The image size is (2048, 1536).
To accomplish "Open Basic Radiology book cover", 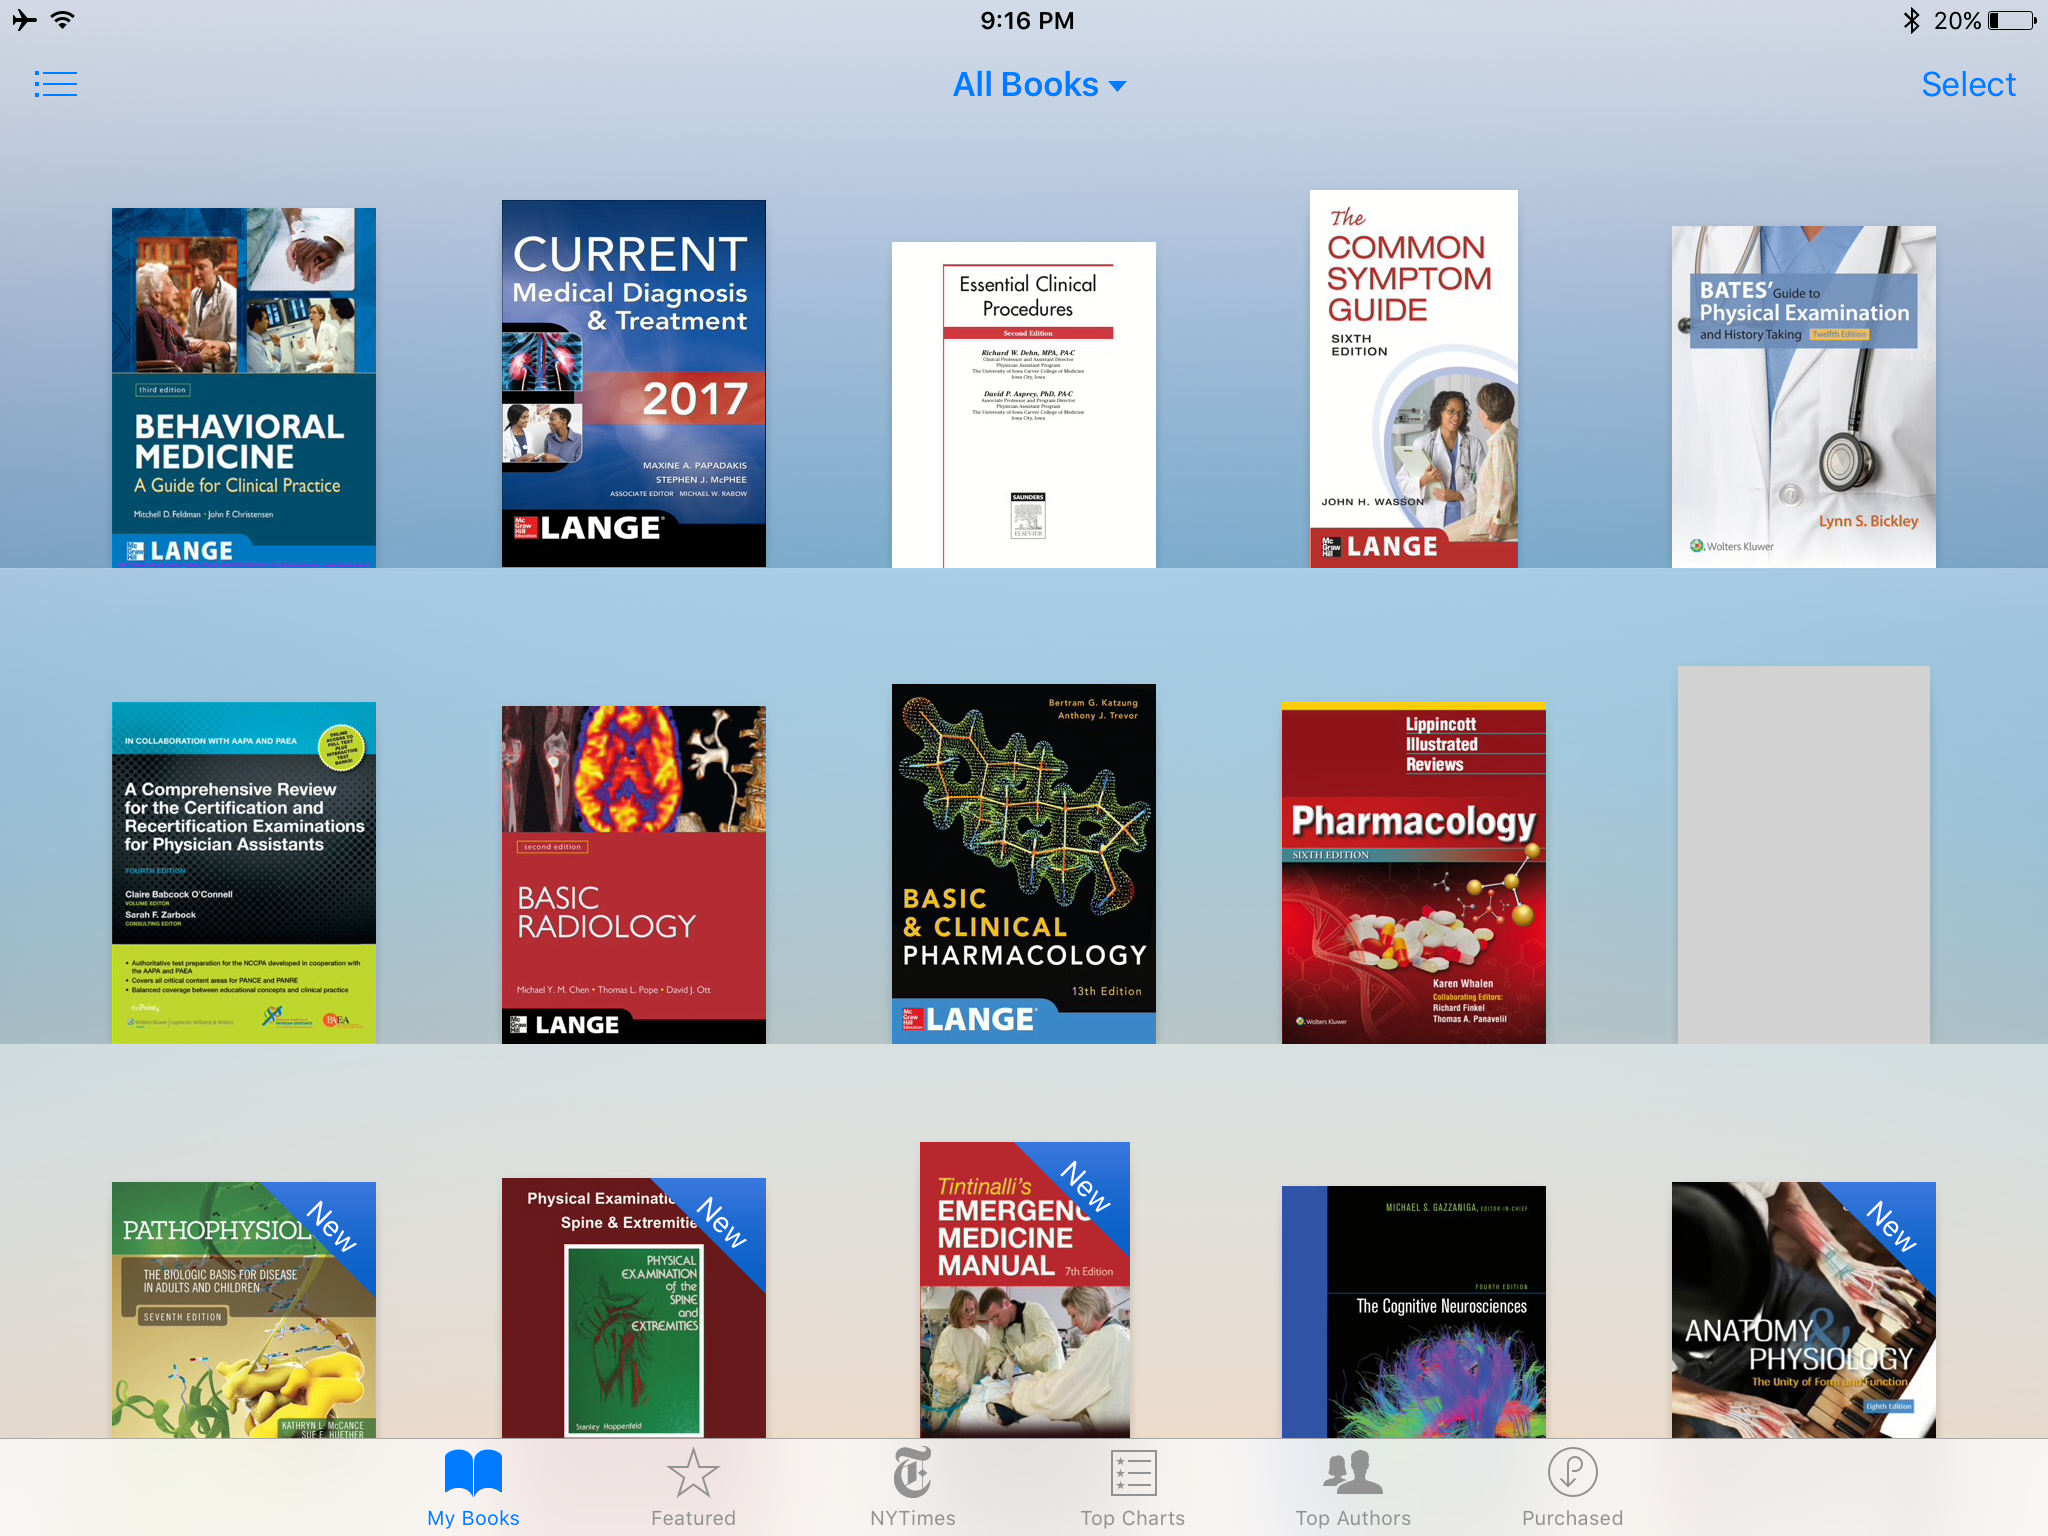I will point(634,875).
